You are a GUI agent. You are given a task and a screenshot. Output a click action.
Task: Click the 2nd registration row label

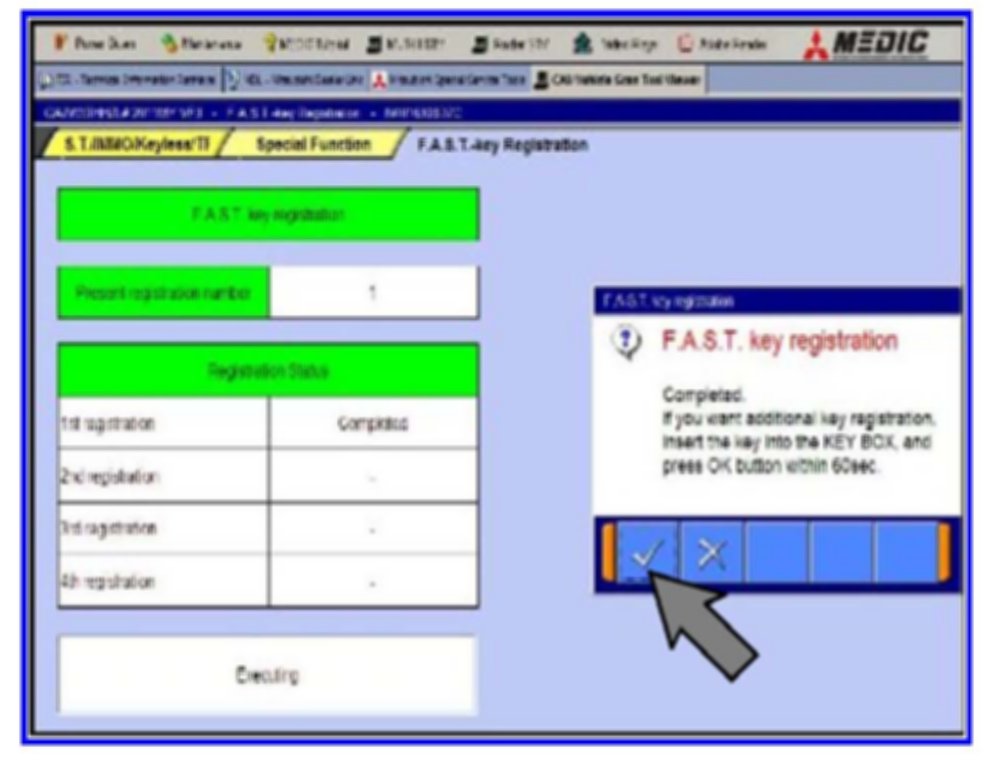163,476
